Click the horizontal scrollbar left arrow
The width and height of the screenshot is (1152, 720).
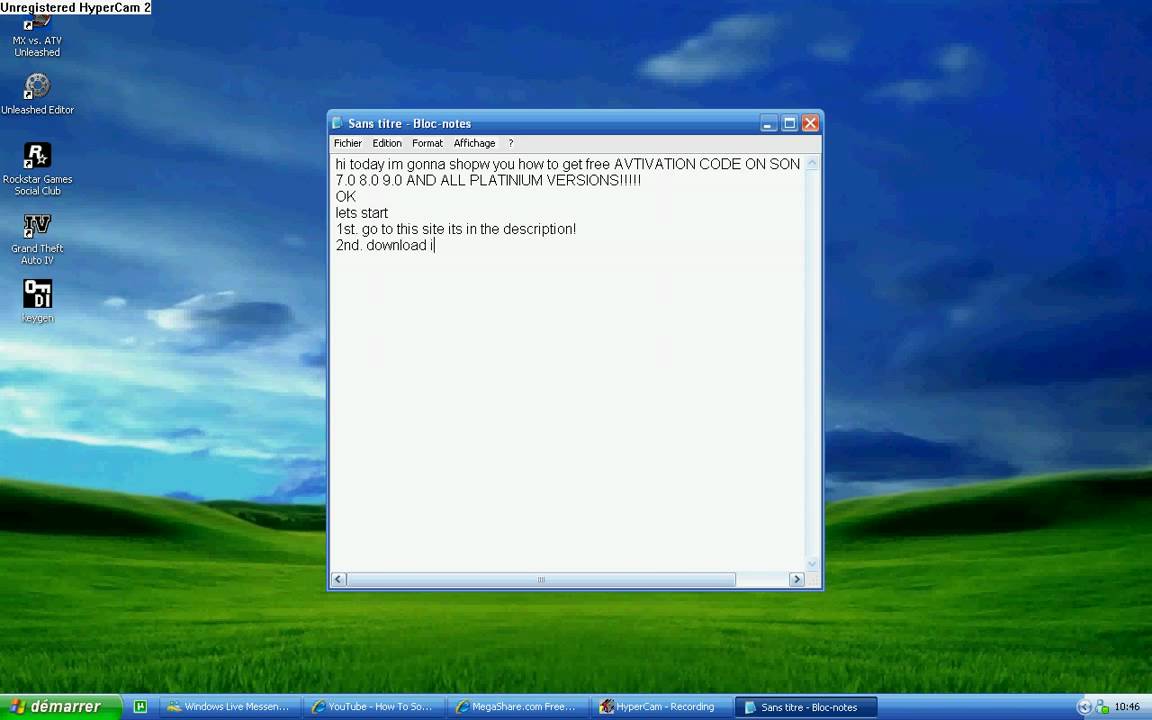338,579
